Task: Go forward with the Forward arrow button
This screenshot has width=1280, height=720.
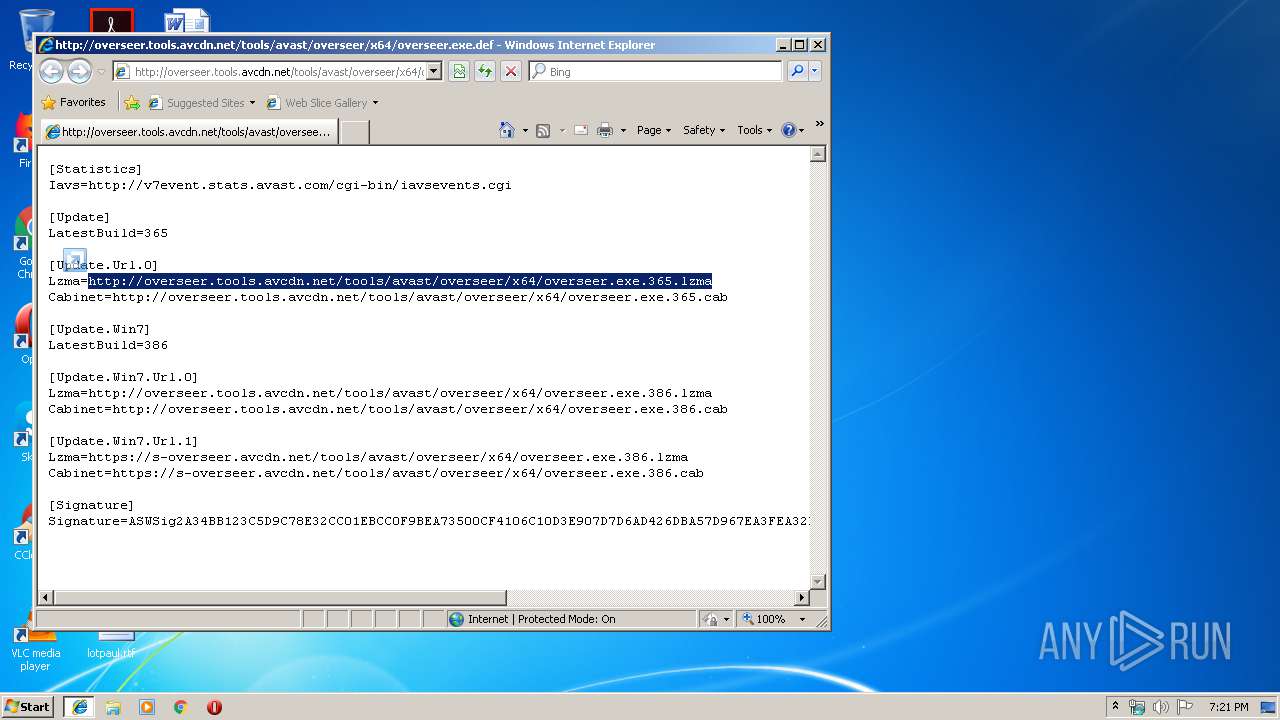Action: pyautogui.click(x=79, y=71)
